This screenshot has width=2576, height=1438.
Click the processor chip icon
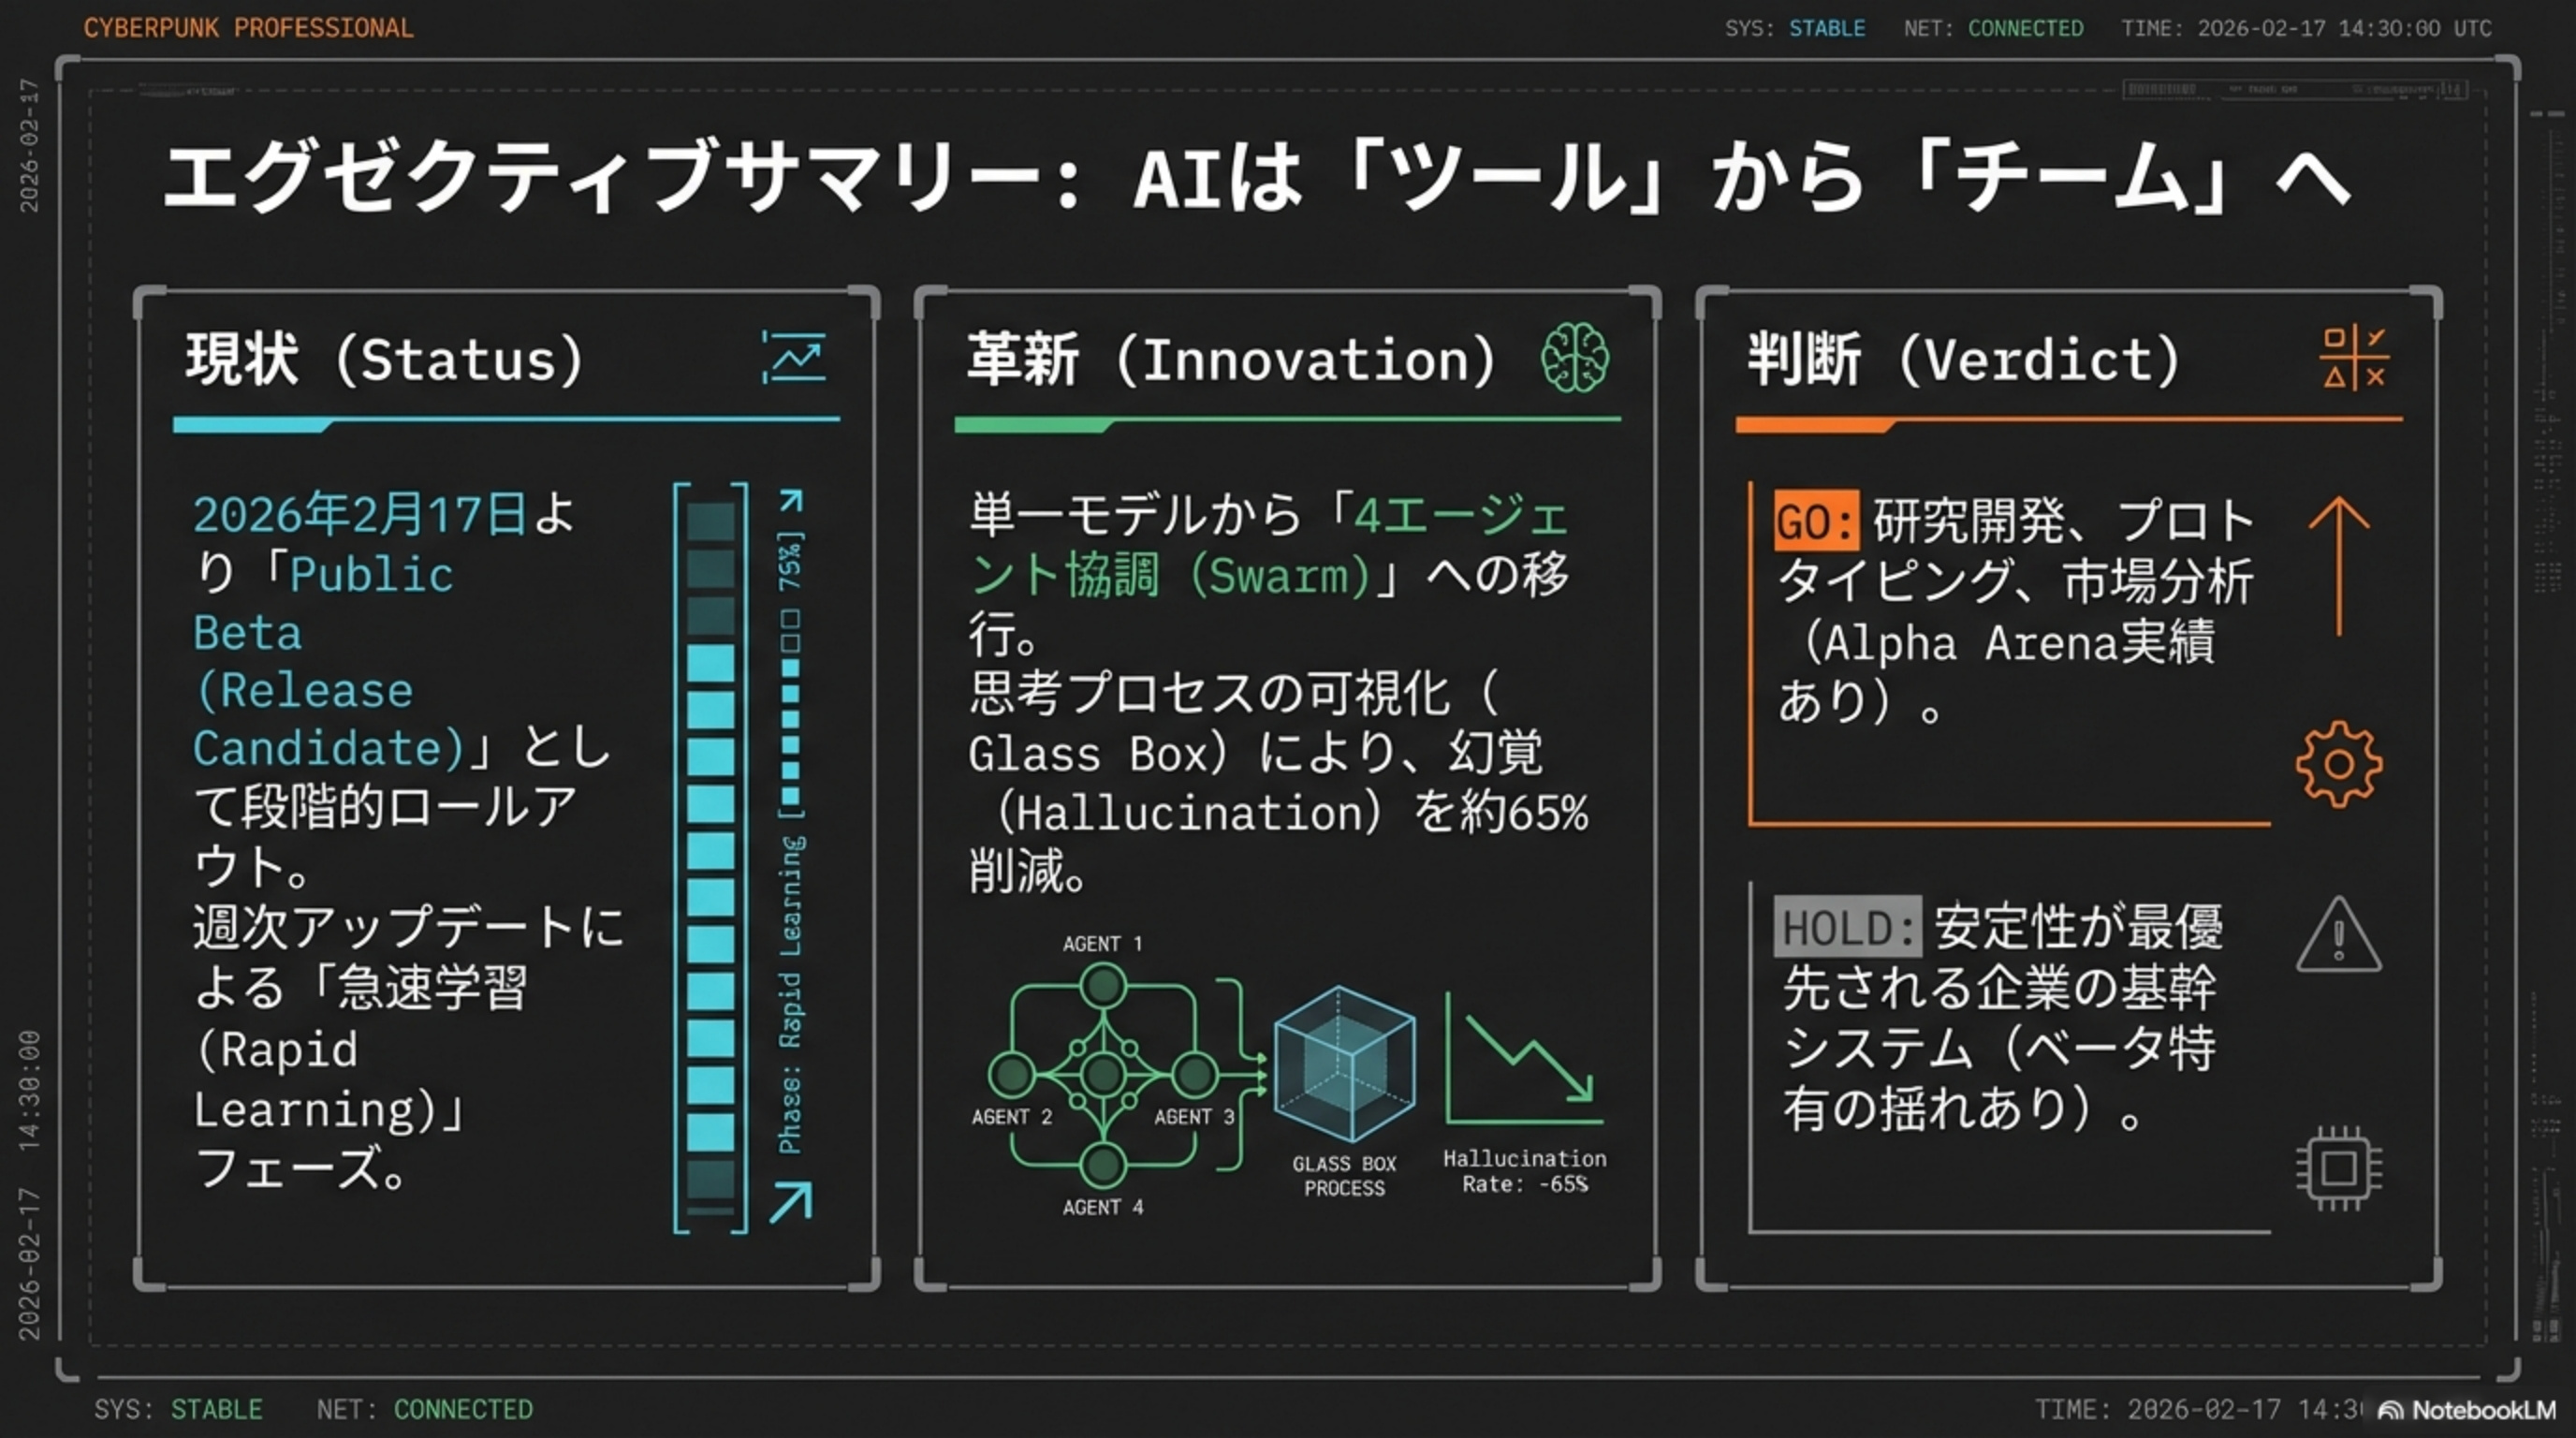(2338, 1168)
